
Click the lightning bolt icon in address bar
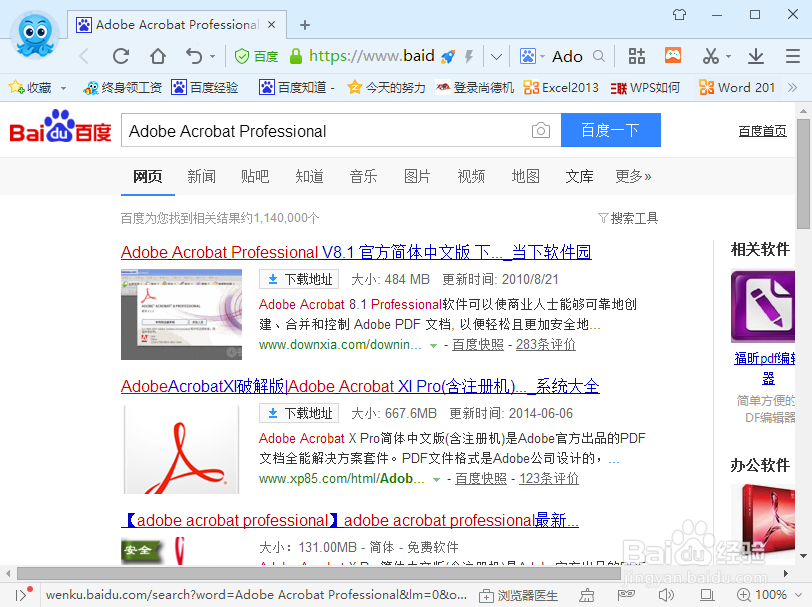point(469,56)
